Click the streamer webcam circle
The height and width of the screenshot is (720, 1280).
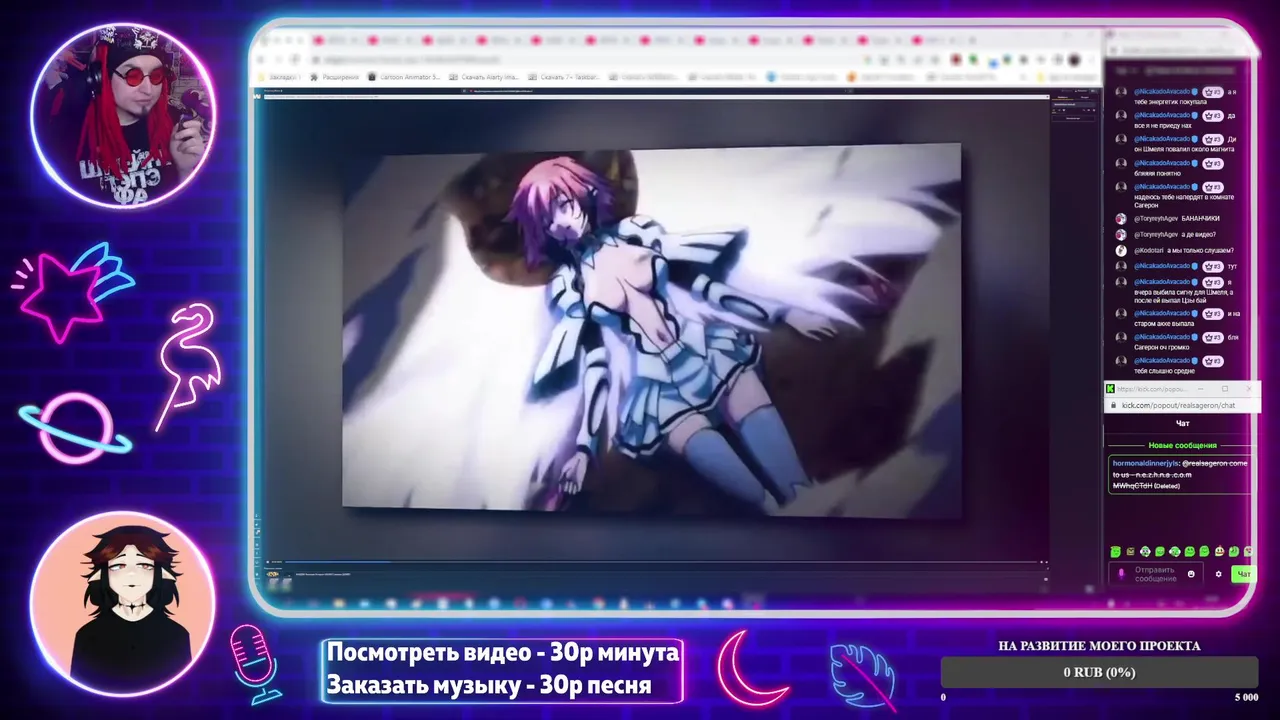tap(124, 114)
